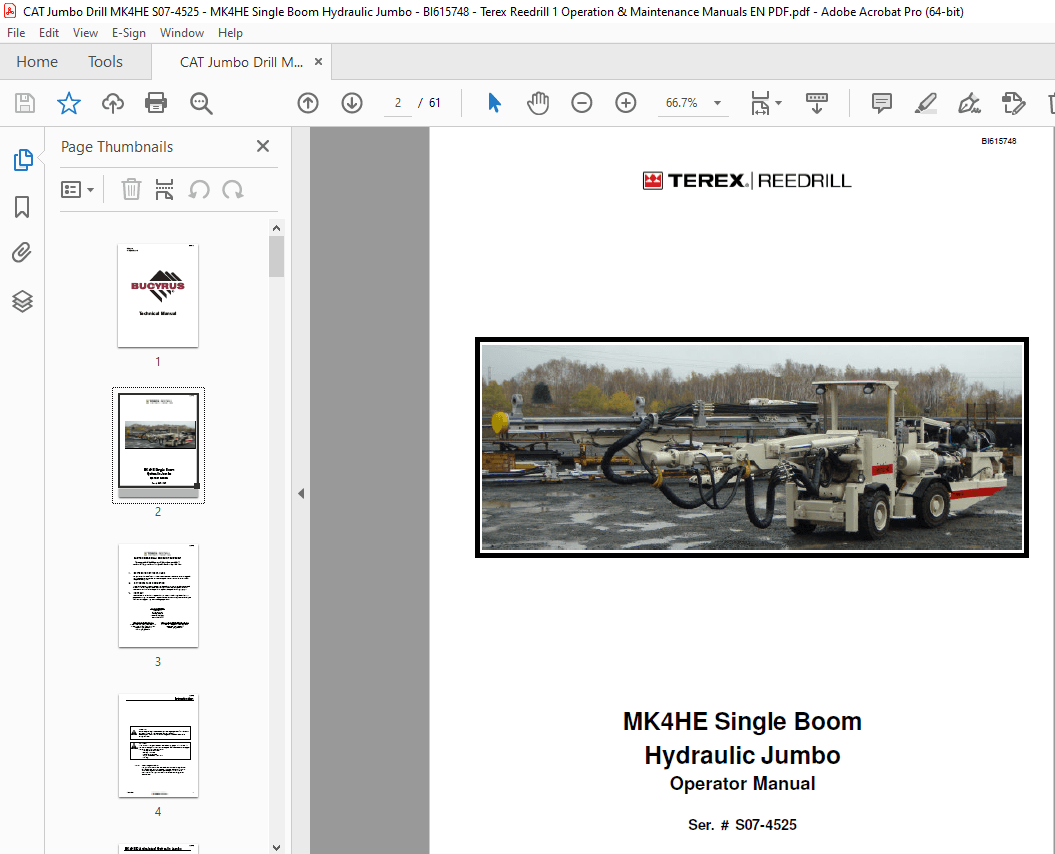Open the File menu
The height and width of the screenshot is (854, 1055).
tap(16, 33)
